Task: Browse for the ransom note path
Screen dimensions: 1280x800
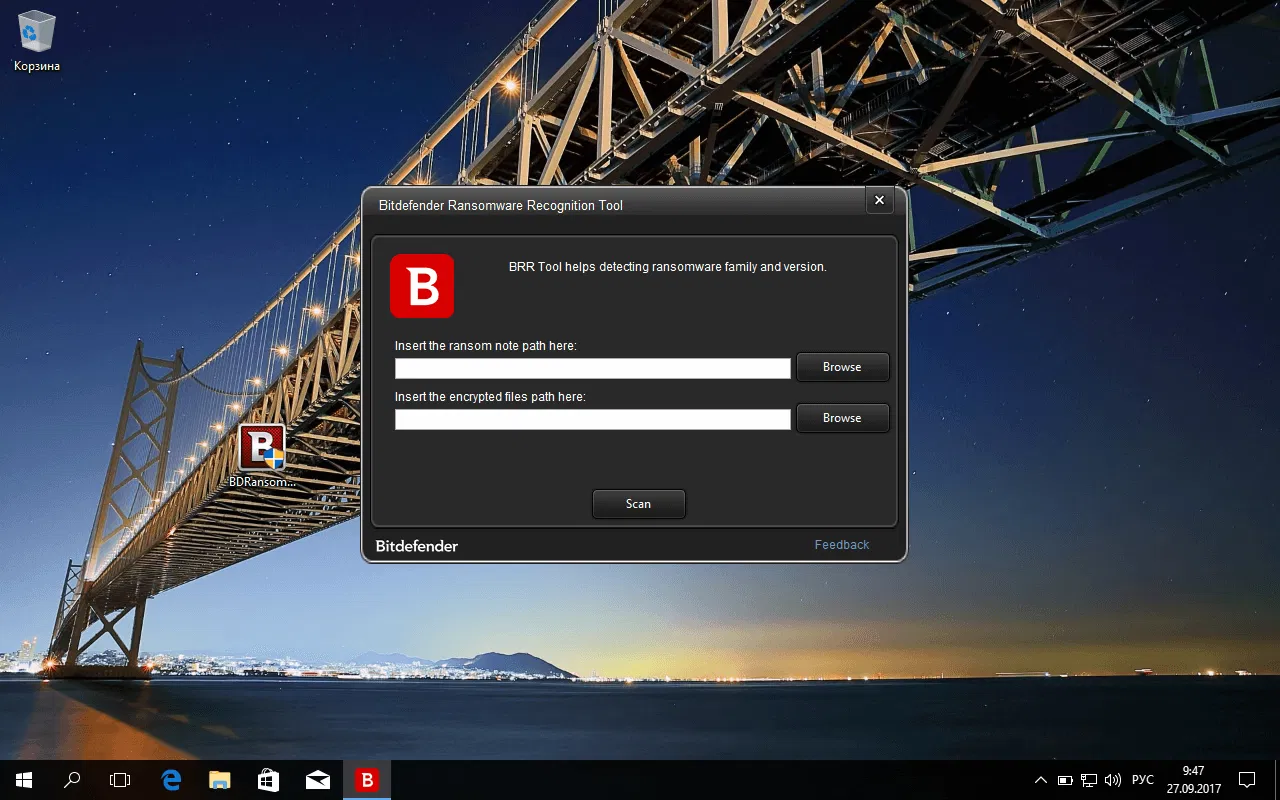Action: pos(842,367)
